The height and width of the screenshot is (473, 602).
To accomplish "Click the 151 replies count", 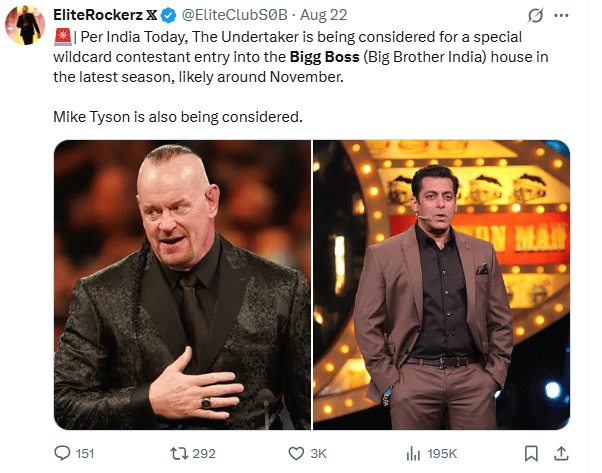I will tap(87, 453).
